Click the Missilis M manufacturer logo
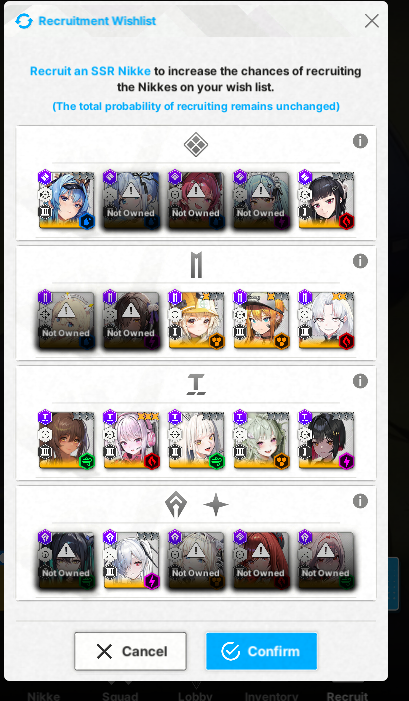 (196, 265)
